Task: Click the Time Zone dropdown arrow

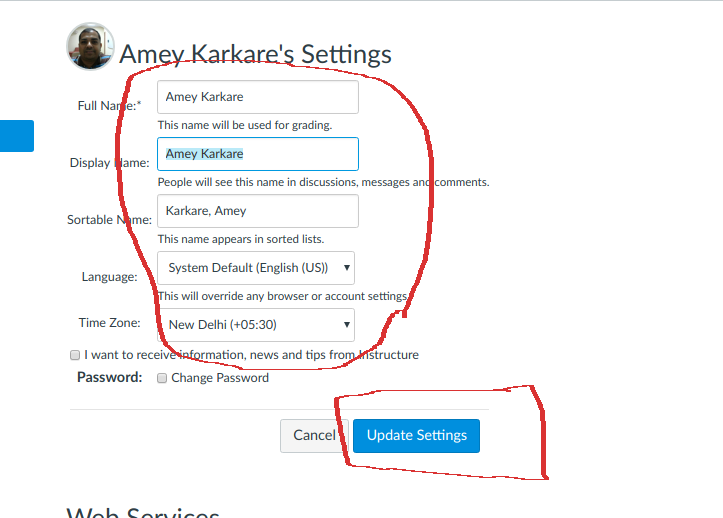Action: point(347,325)
